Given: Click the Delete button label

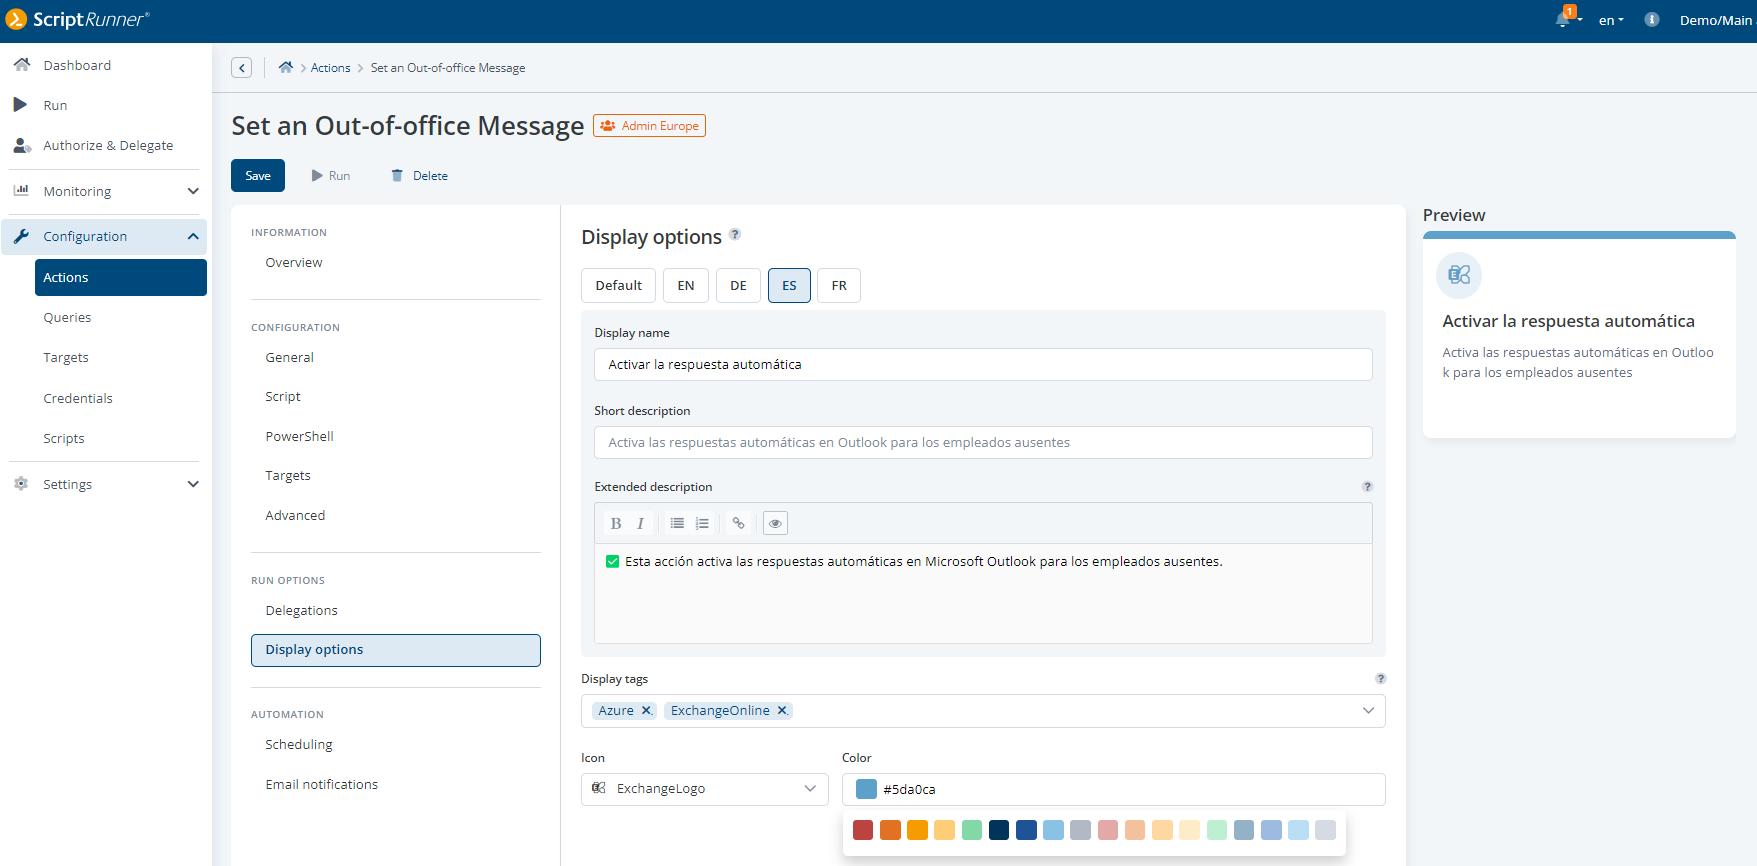Looking at the screenshot, I should pyautogui.click(x=430, y=176).
